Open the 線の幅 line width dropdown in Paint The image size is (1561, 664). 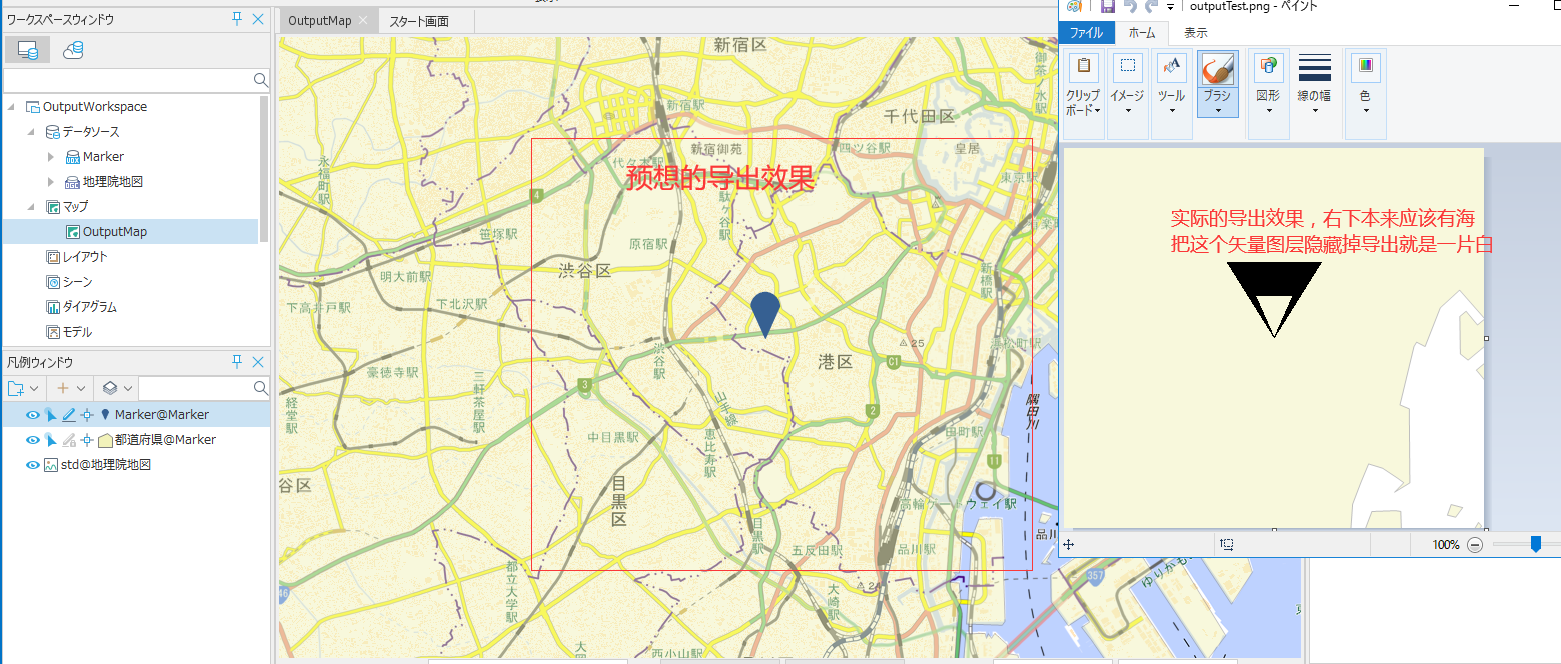click(1314, 85)
